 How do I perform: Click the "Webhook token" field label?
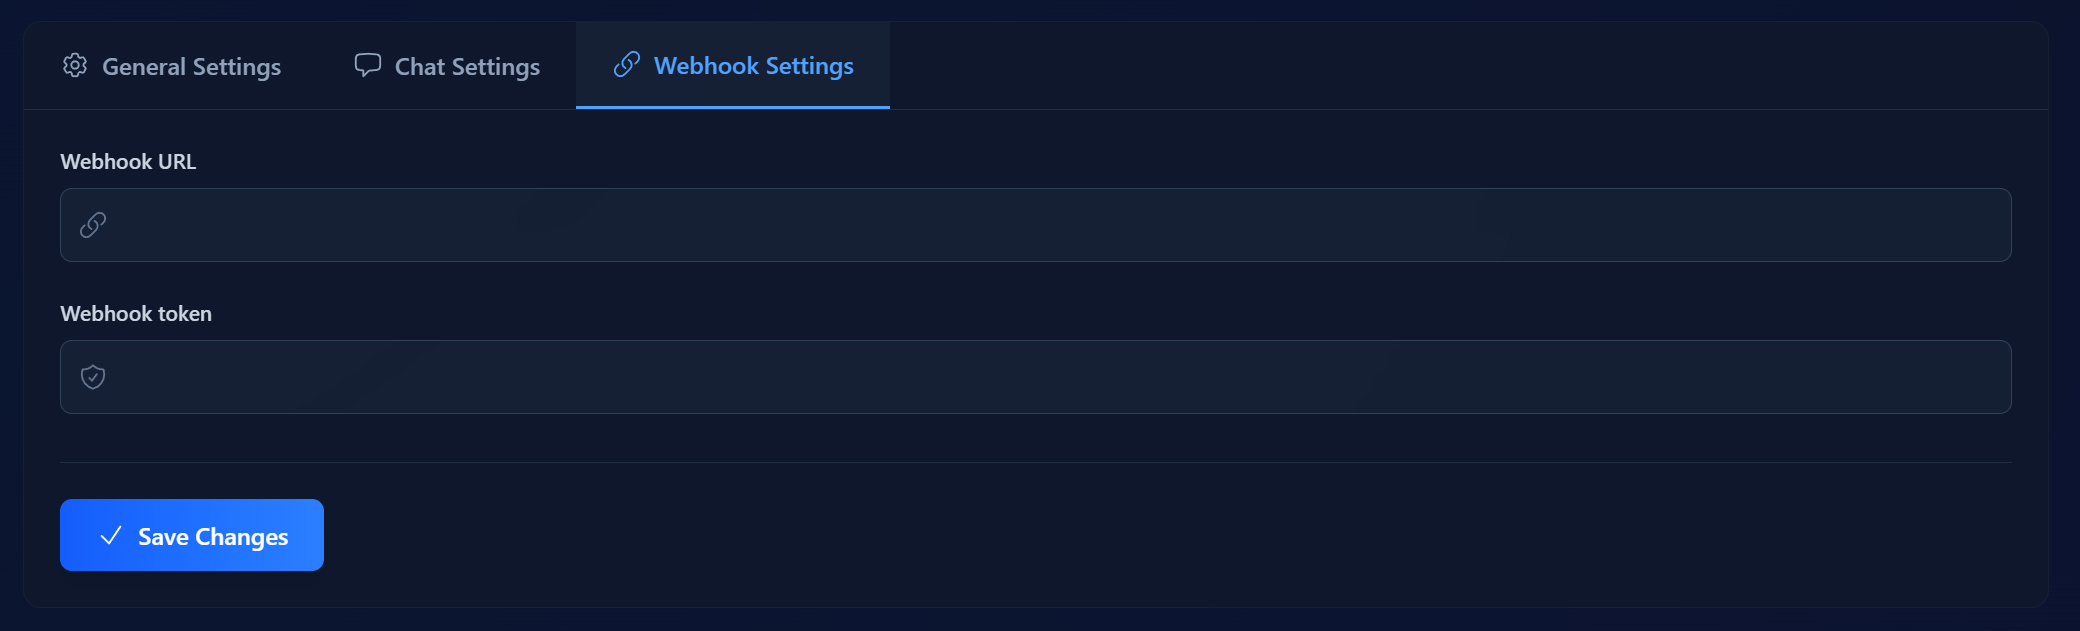(x=136, y=314)
